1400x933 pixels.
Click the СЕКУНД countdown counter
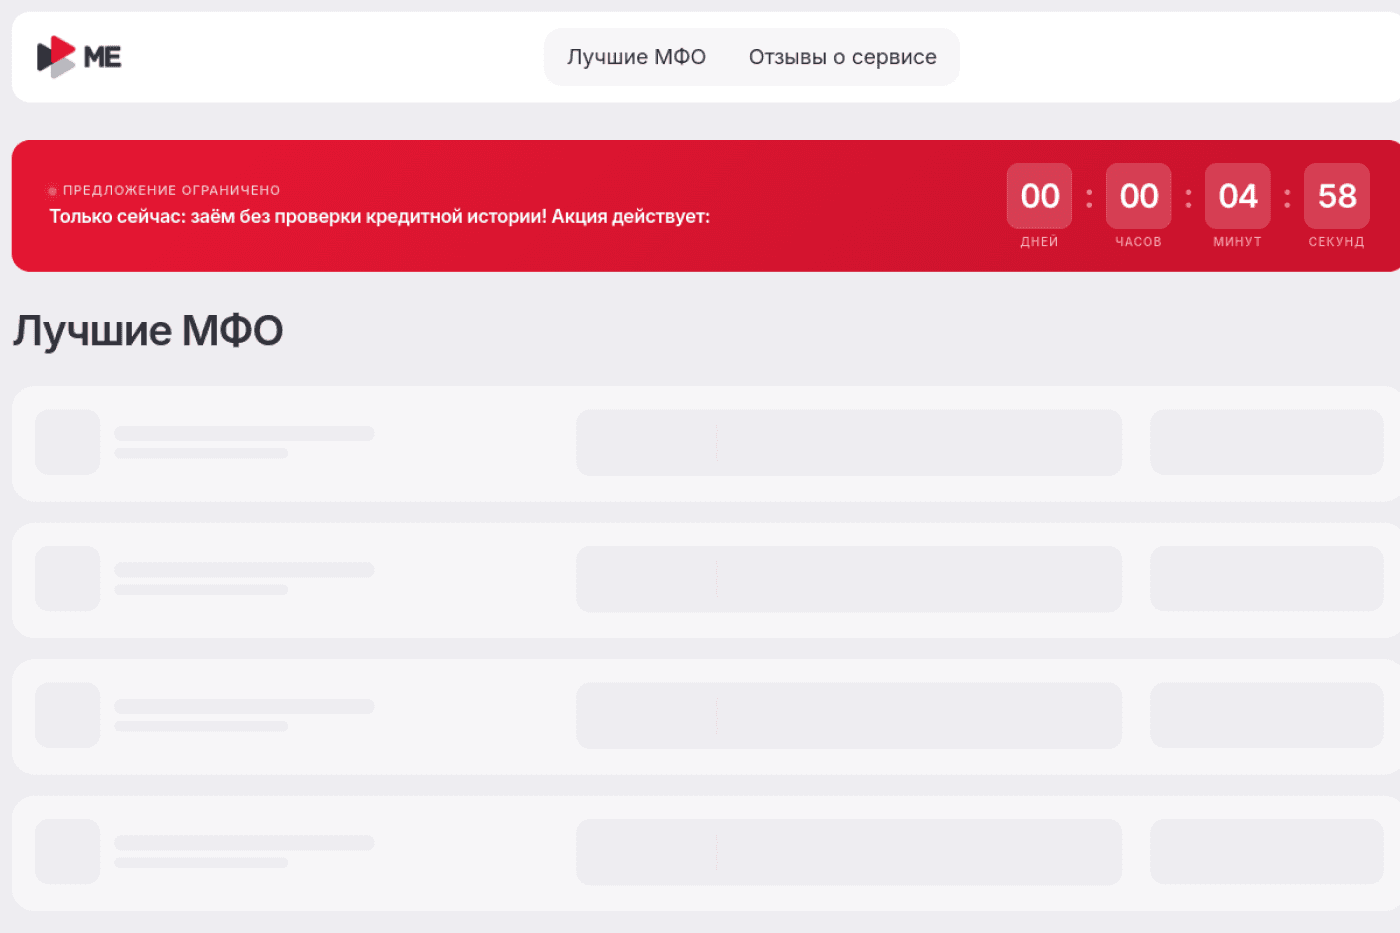[x=1337, y=206]
